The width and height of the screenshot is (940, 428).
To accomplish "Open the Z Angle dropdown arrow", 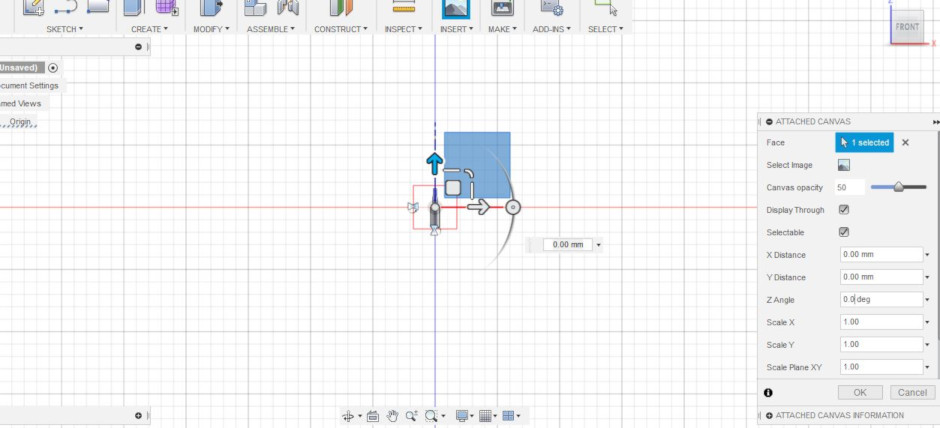I will (927, 300).
